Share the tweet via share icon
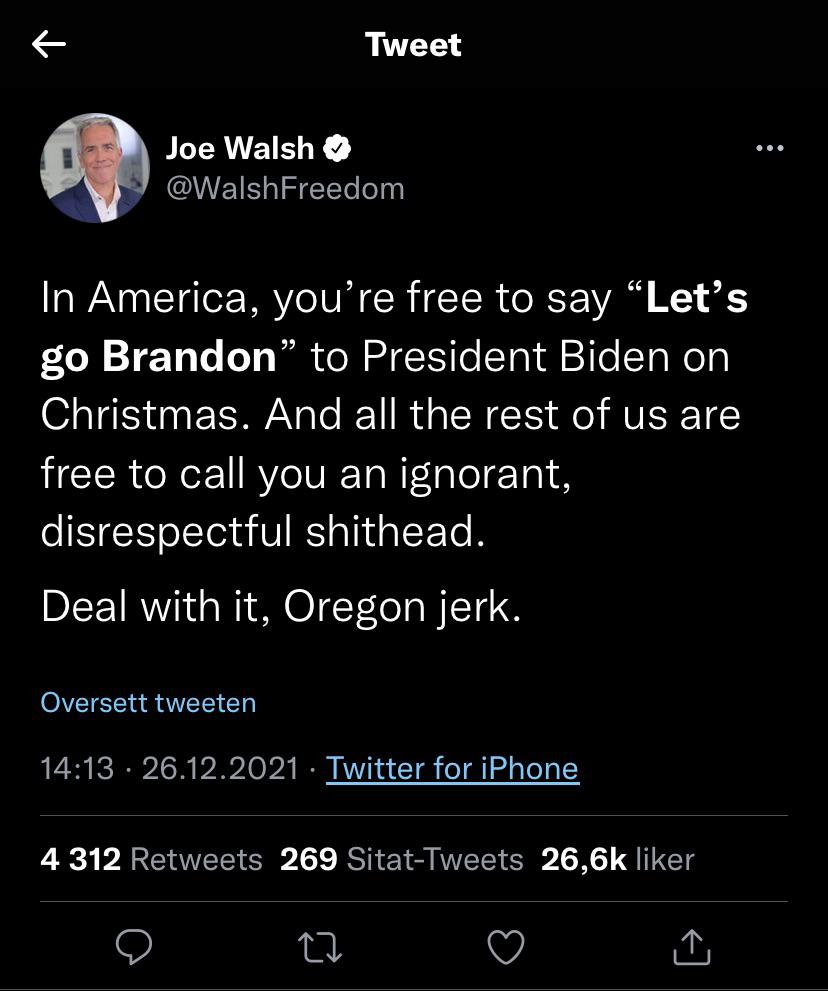Viewport: 828px width, 991px height. tap(692, 947)
